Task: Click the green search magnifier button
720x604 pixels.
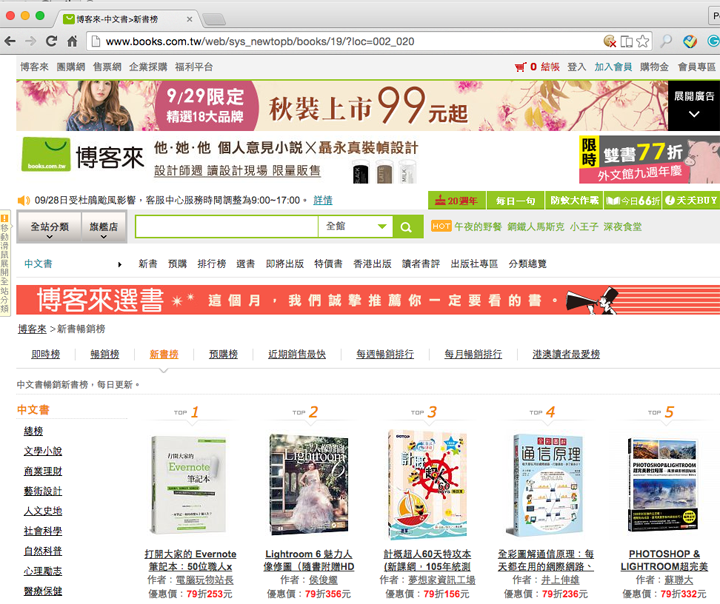Action: [x=406, y=227]
